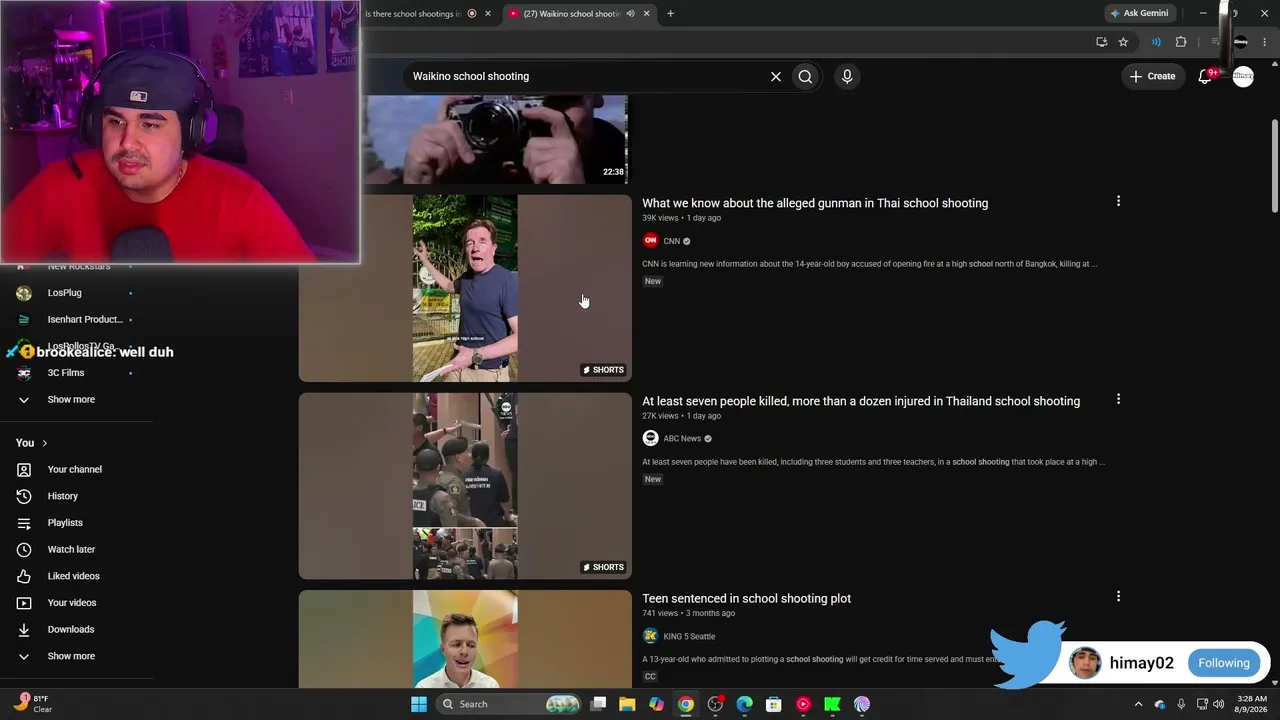This screenshot has width=1280, height=720.
Task: Open 'At least seven people killed' video title
Action: click(x=861, y=401)
